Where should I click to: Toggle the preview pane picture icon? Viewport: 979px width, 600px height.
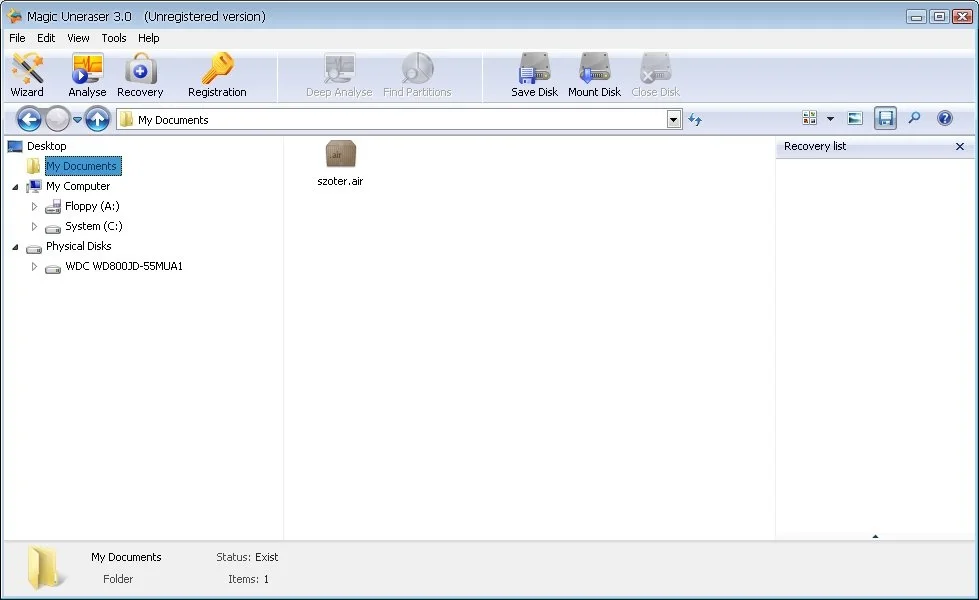tap(855, 119)
